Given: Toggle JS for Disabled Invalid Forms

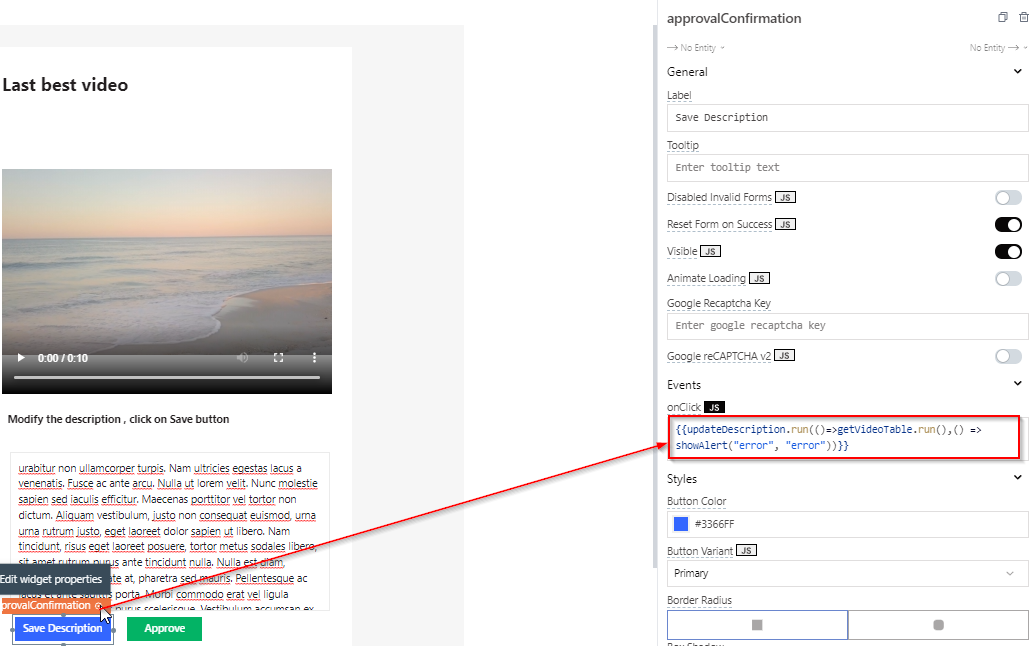Looking at the screenshot, I should [785, 197].
